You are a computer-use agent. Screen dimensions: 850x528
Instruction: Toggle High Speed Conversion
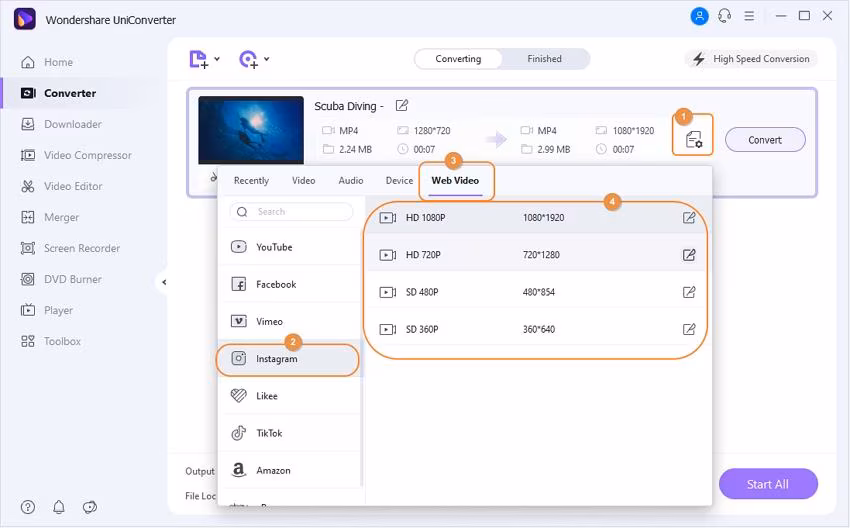tap(752, 59)
